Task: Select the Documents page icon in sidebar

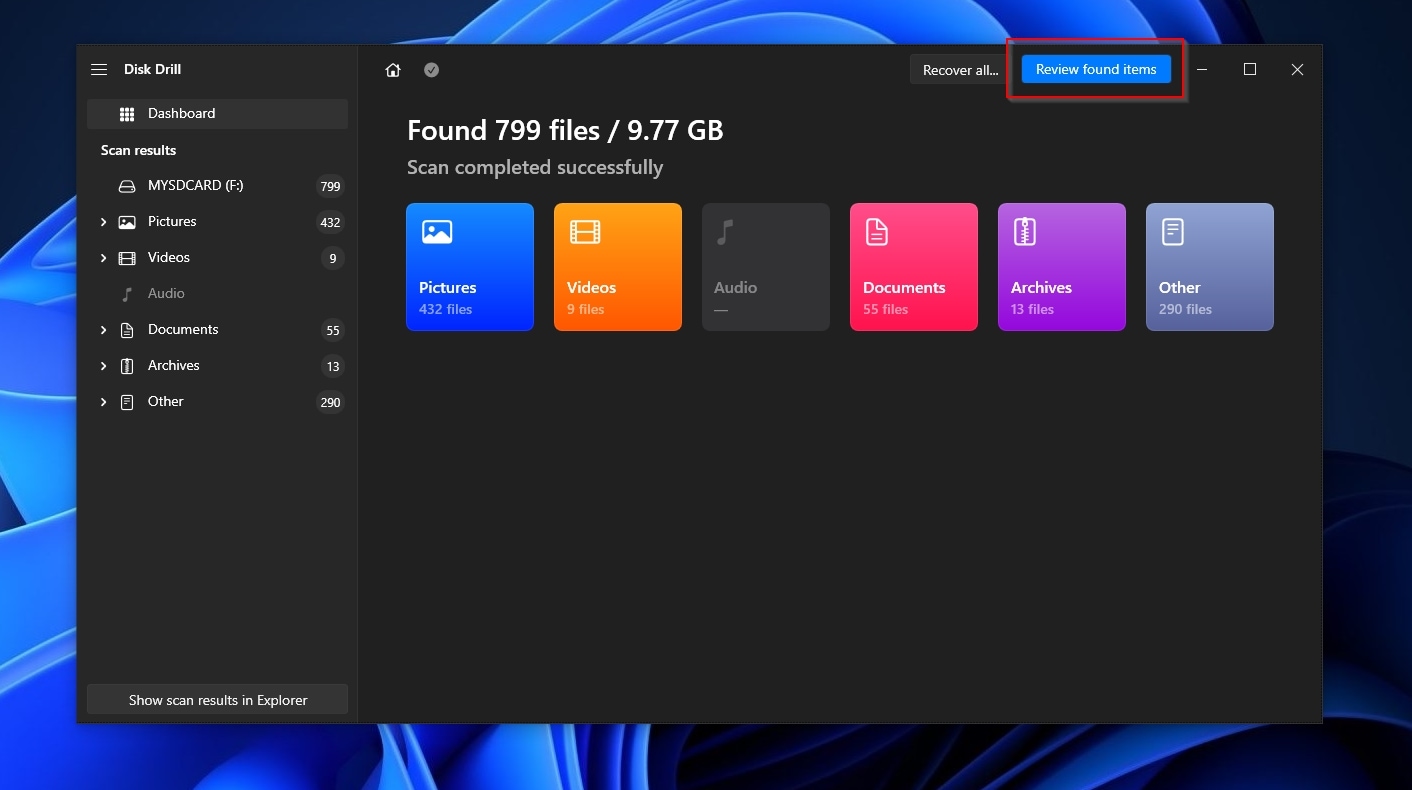Action: point(127,329)
